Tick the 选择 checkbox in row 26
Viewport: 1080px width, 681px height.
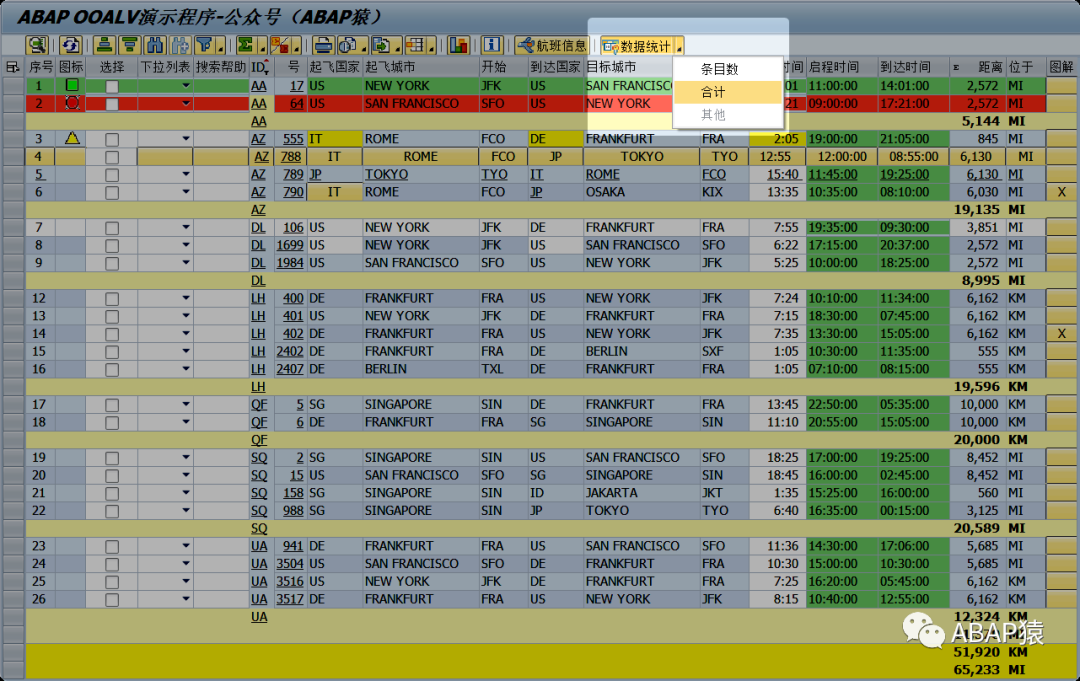point(112,600)
